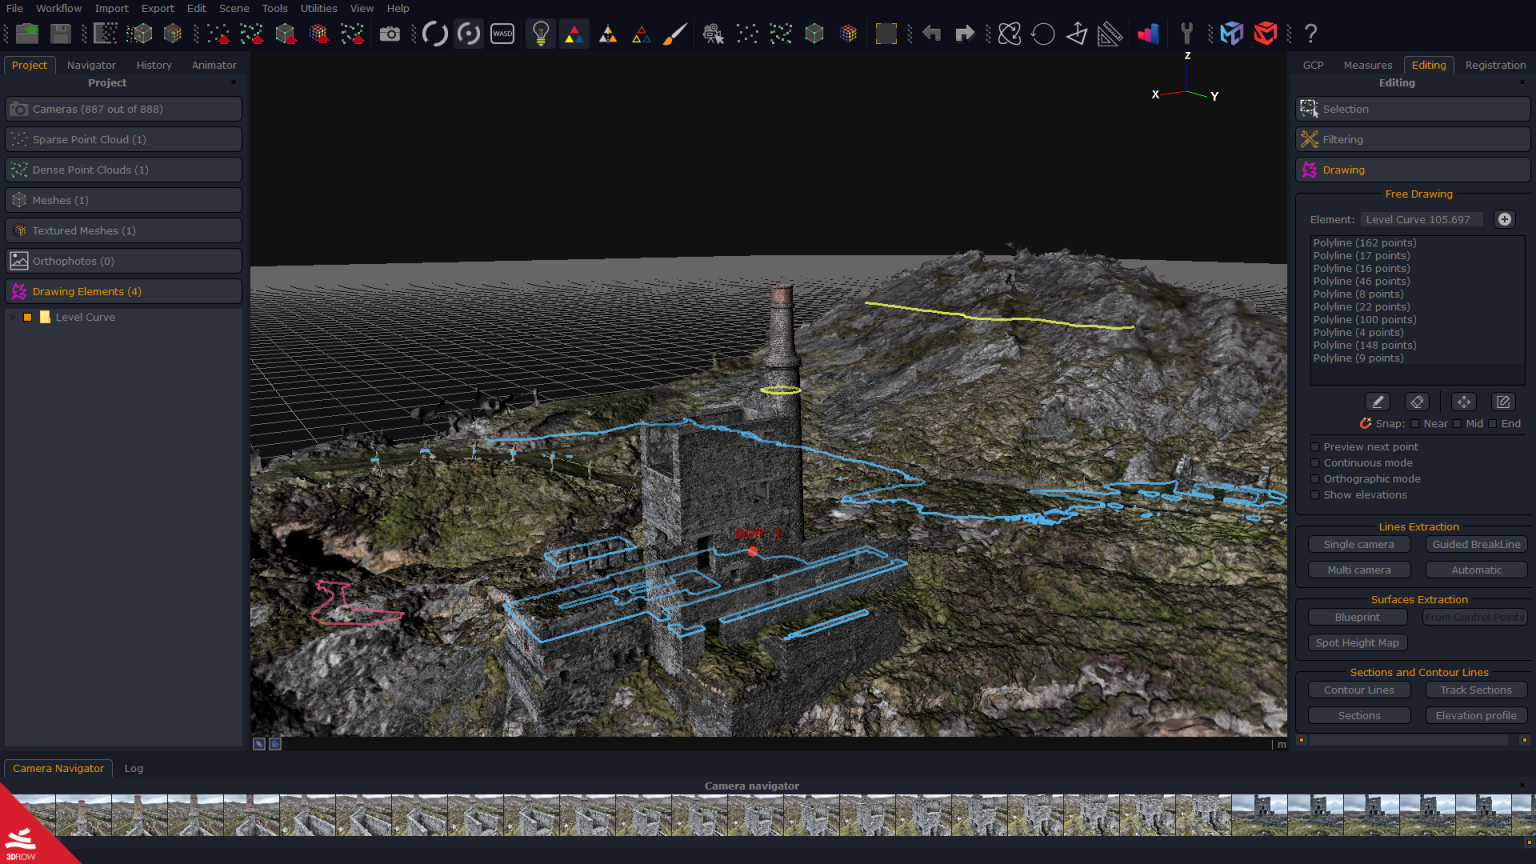1536x864 pixels.
Task: Expand the Level Curve tree item
Action: click(14, 317)
